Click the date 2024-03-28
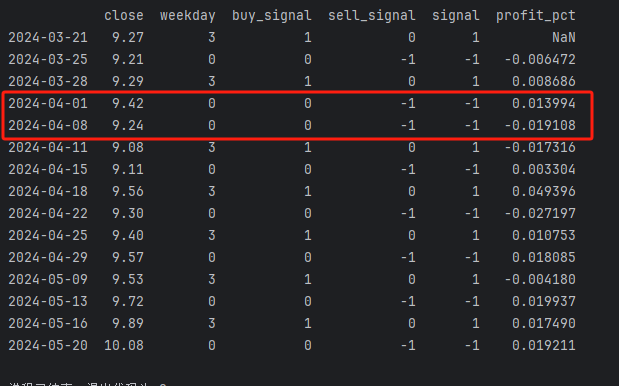 [x=48, y=81]
